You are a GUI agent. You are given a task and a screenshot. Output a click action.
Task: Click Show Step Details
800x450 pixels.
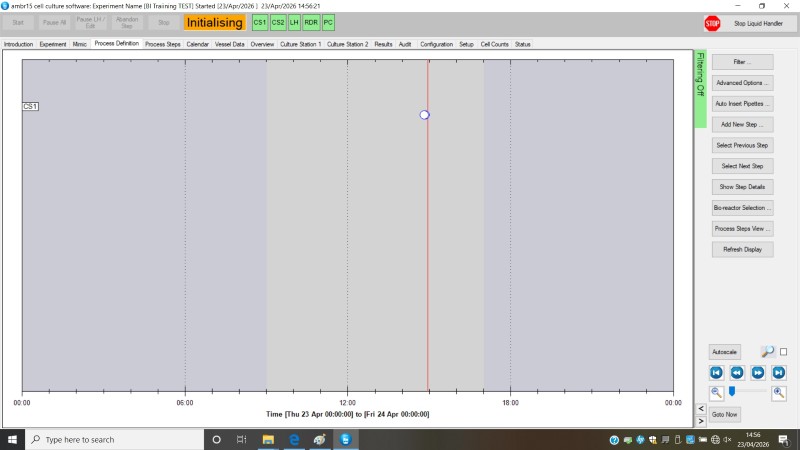pos(742,187)
